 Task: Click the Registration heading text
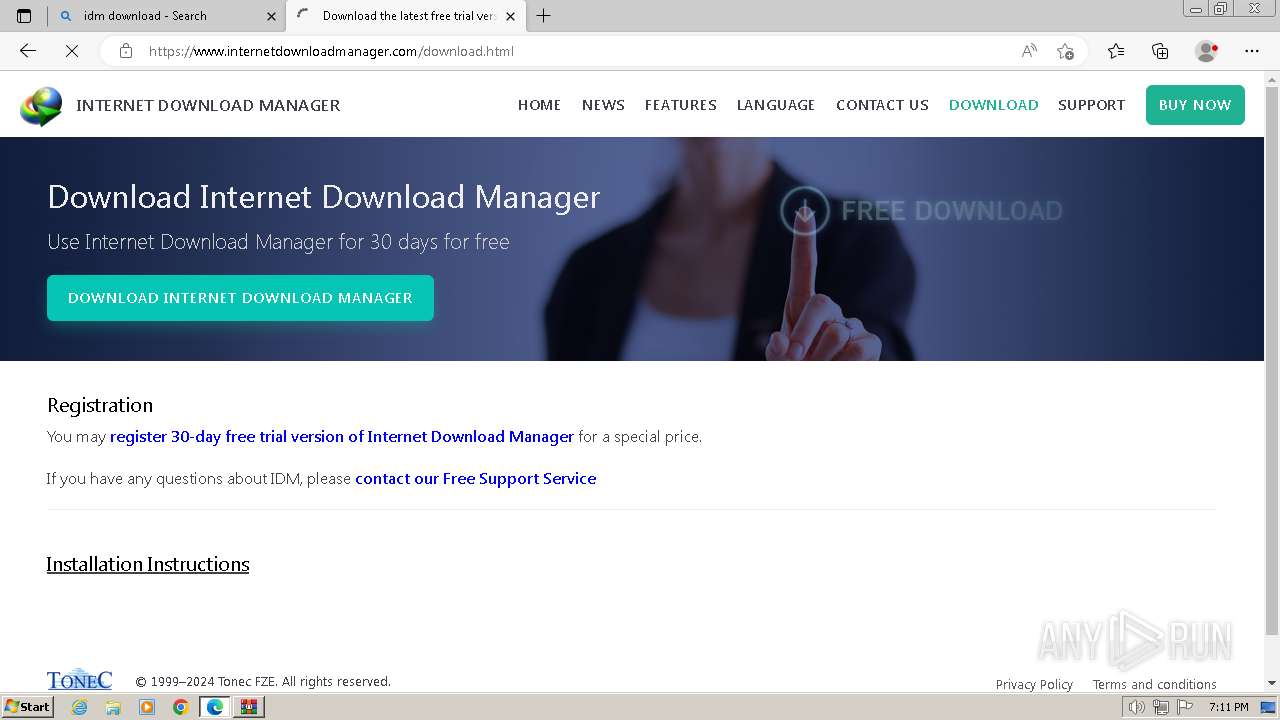[x=100, y=405]
